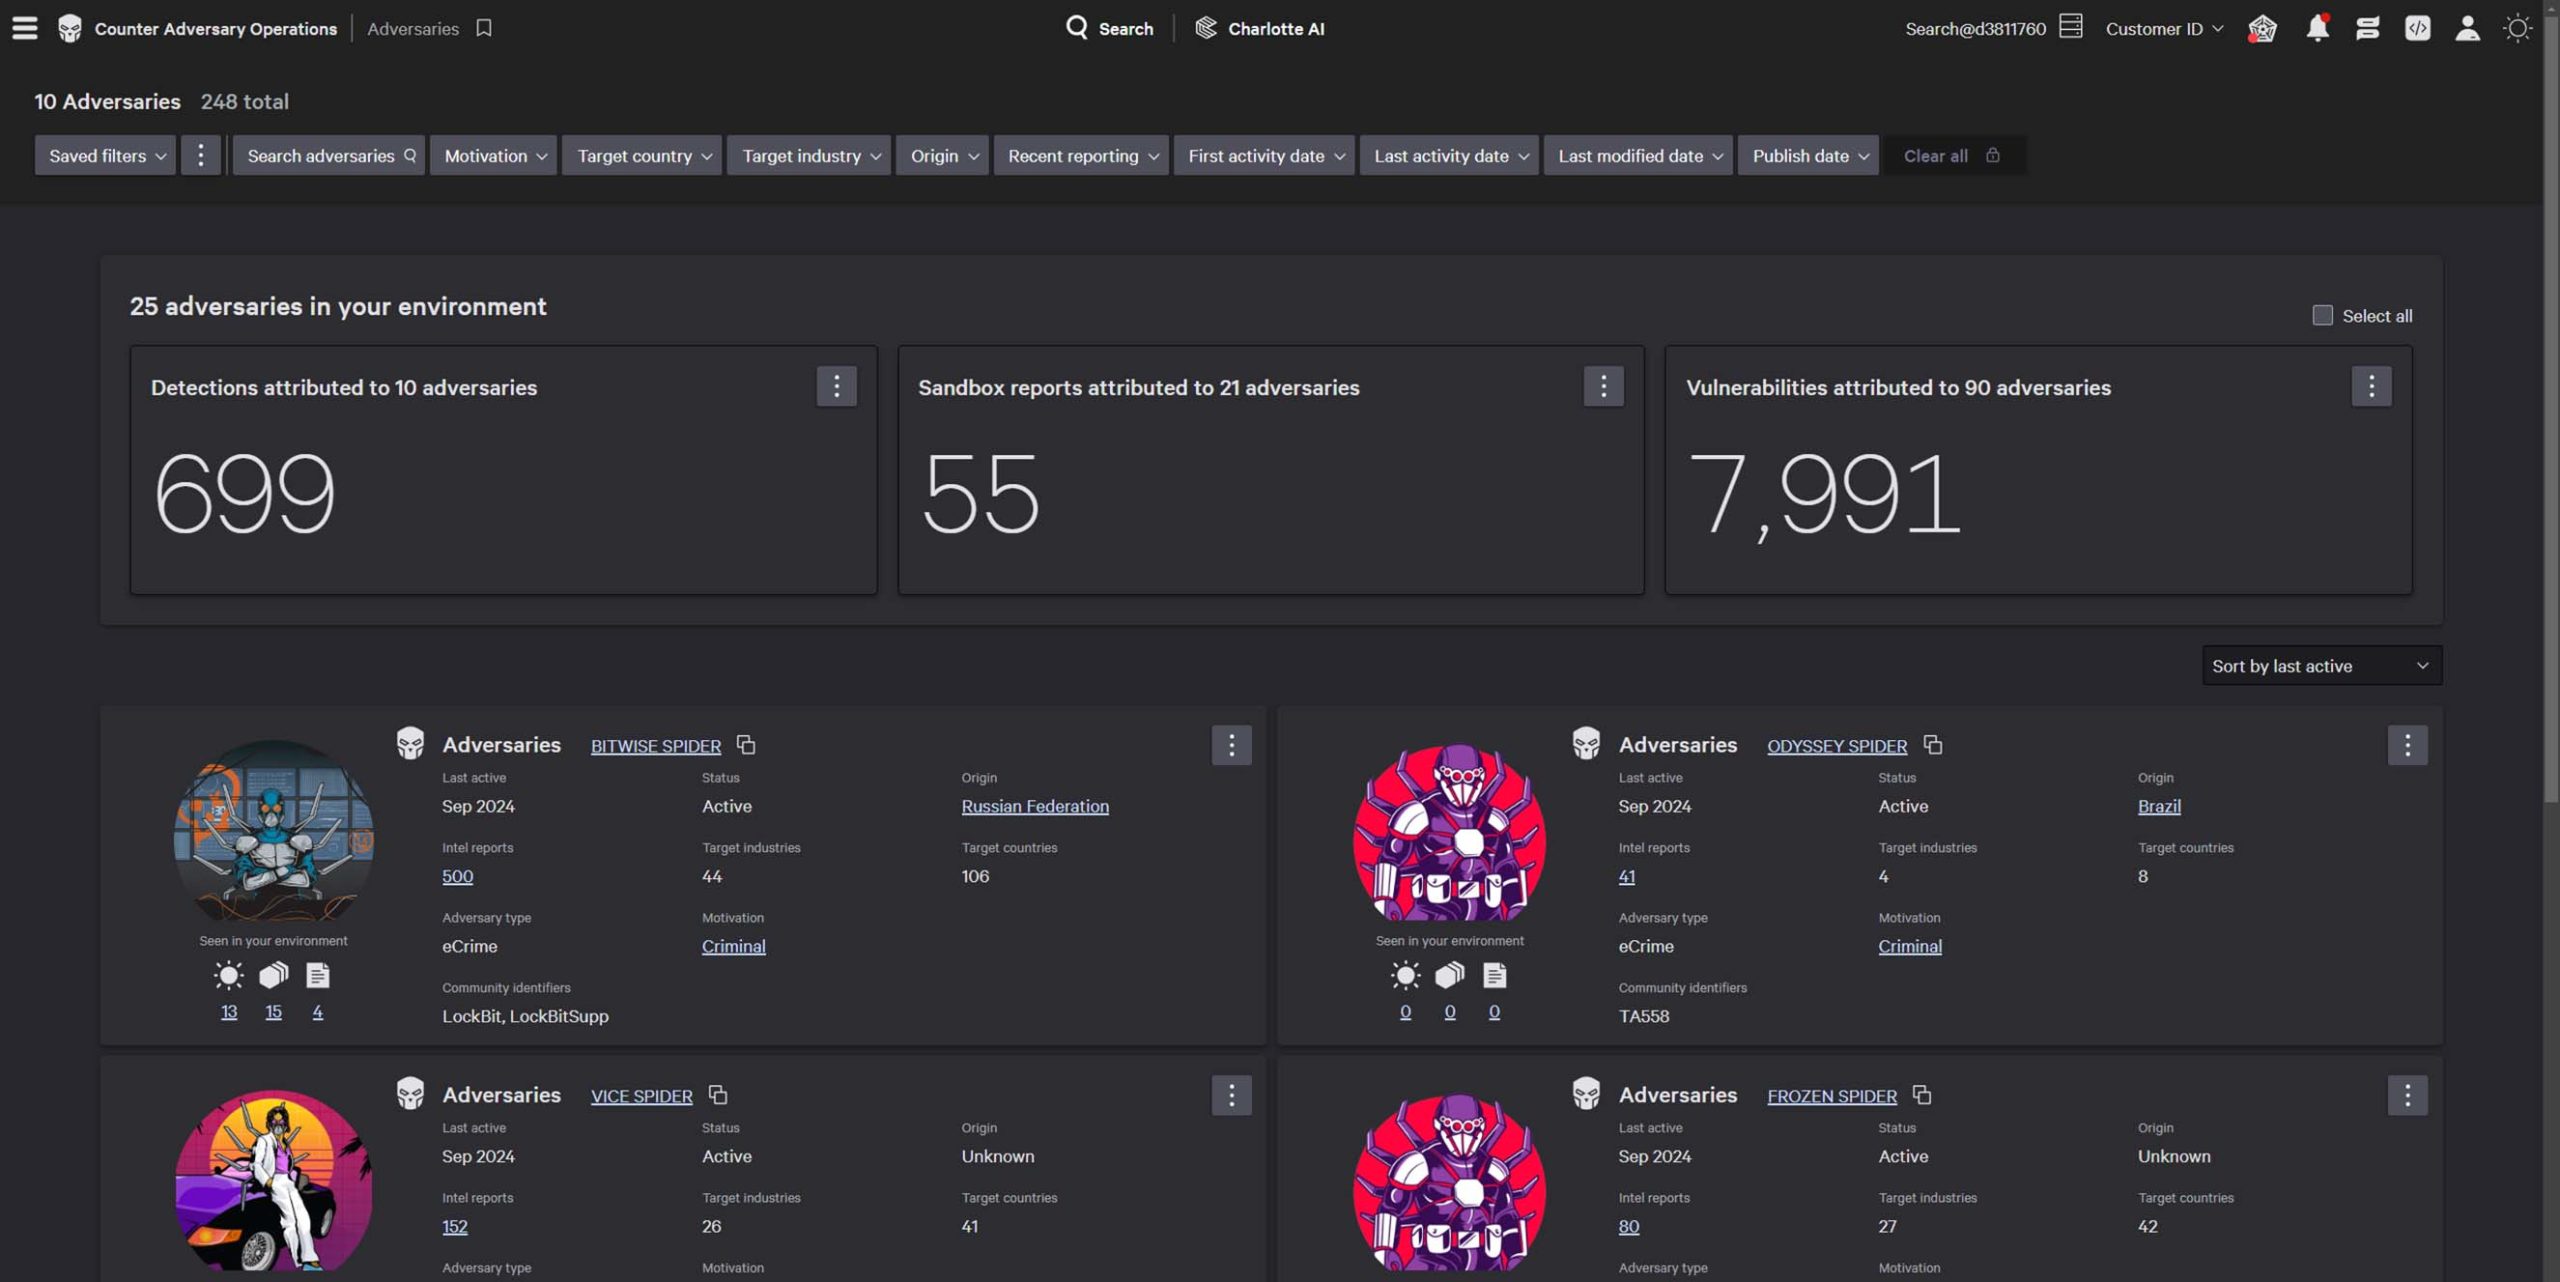This screenshot has width=2560, height=1282.
Task: Open Detections card options menu
Action: pyautogui.click(x=836, y=386)
